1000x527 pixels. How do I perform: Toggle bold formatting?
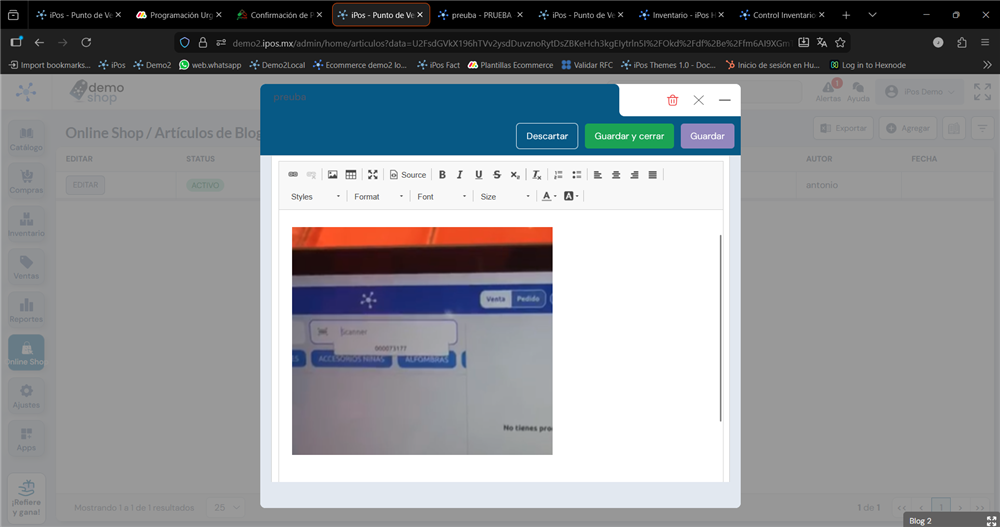pyautogui.click(x=442, y=175)
